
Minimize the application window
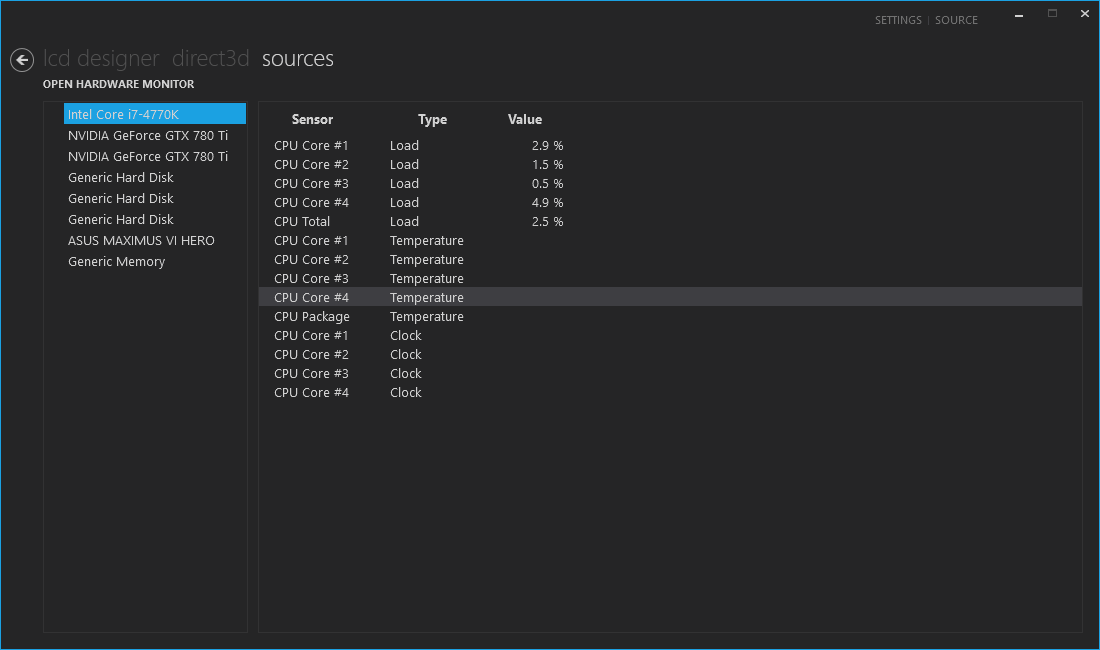coord(1019,14)
